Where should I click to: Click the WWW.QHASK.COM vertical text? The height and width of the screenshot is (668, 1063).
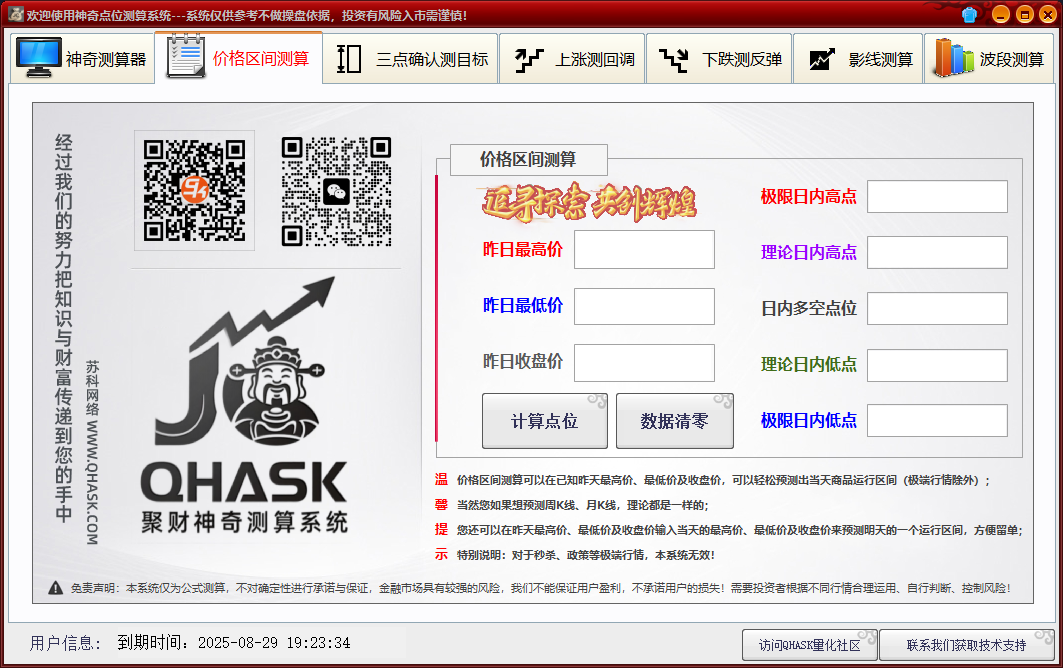click(92, 483)
